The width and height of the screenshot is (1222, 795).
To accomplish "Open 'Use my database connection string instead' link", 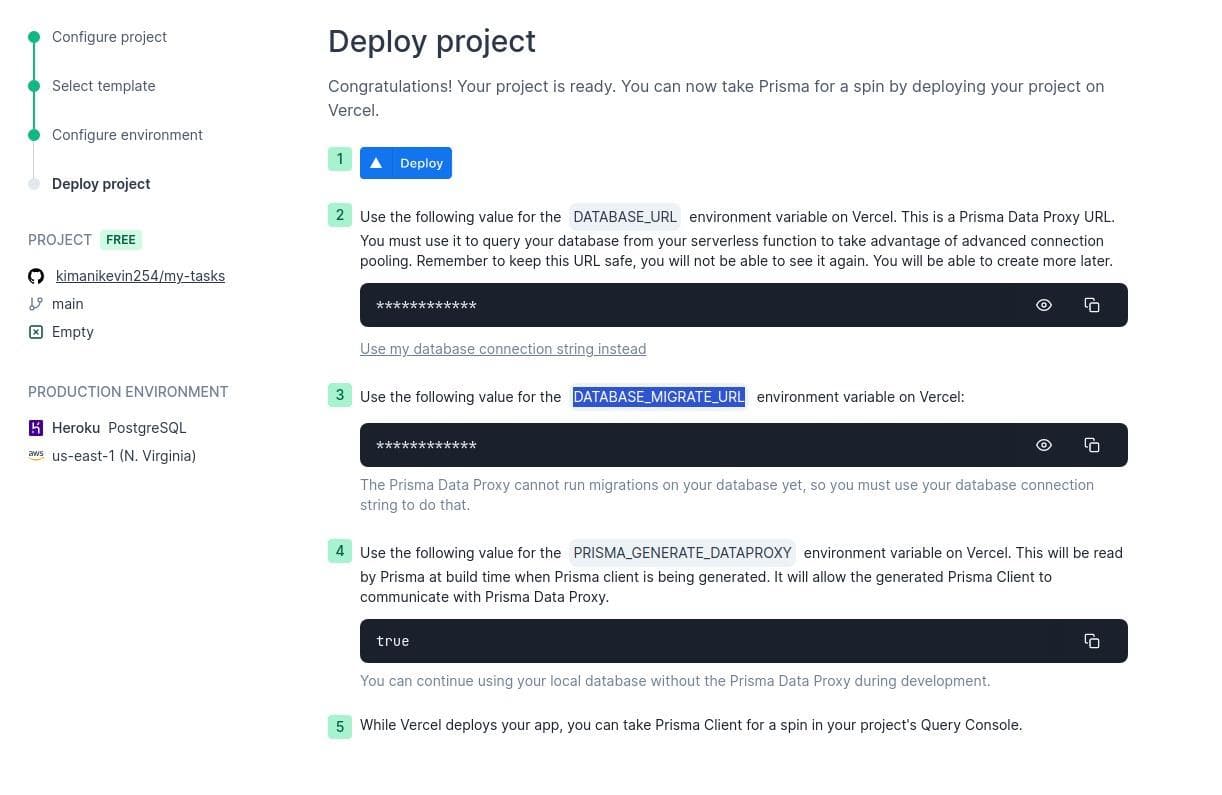I will pos(503,349).
